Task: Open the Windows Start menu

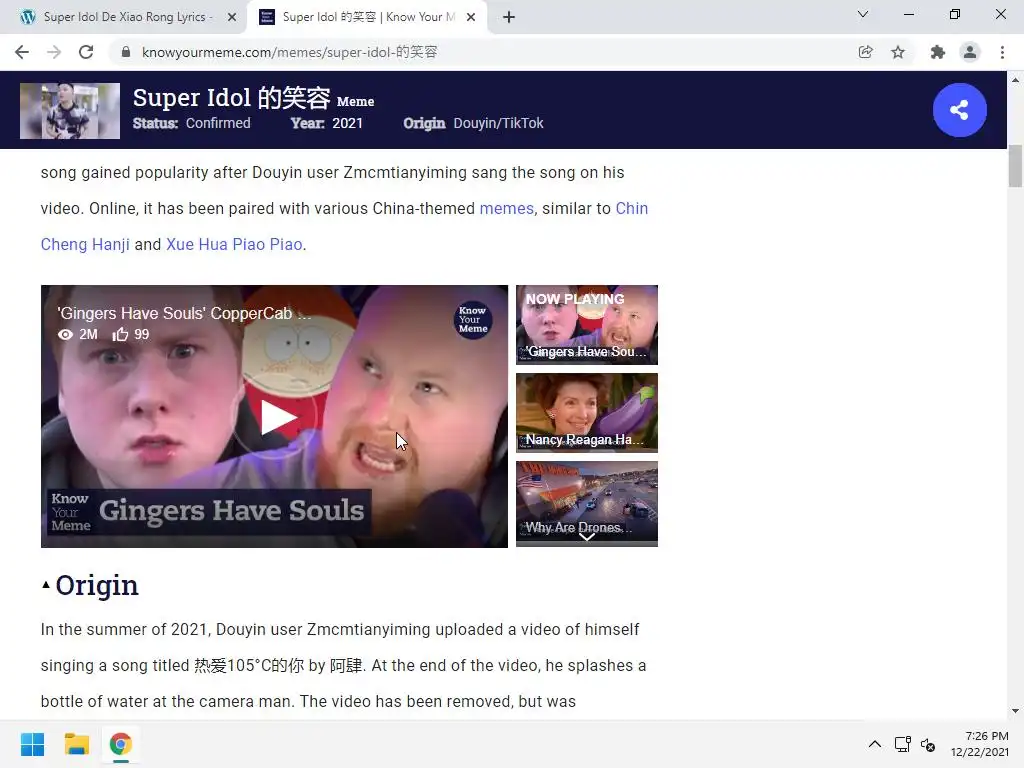Action: [32, 744]
